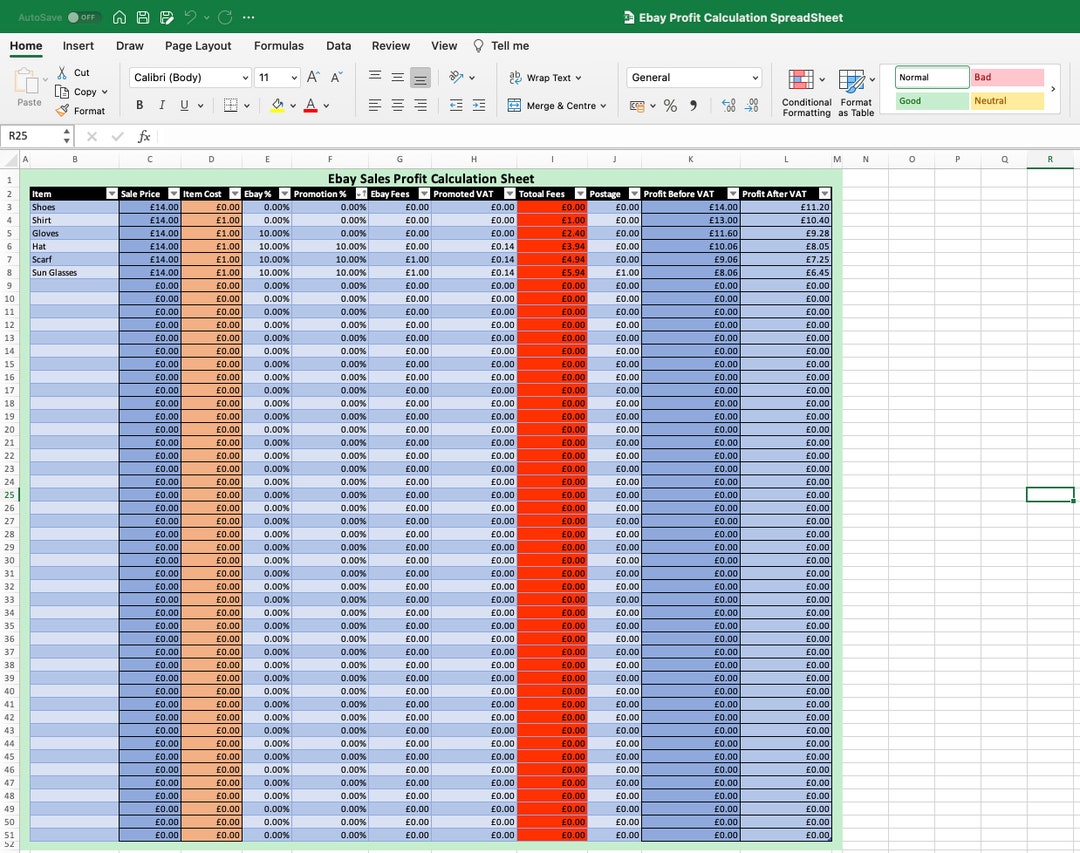Switch to the Data tab
The width and height of the screenshot is (1080, 853).
pos(338,45)
